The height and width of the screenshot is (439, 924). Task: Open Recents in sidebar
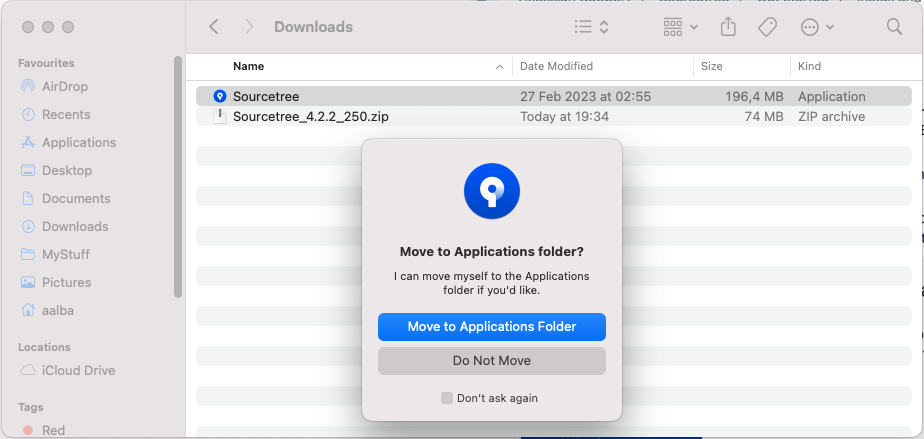pos(66,114)
